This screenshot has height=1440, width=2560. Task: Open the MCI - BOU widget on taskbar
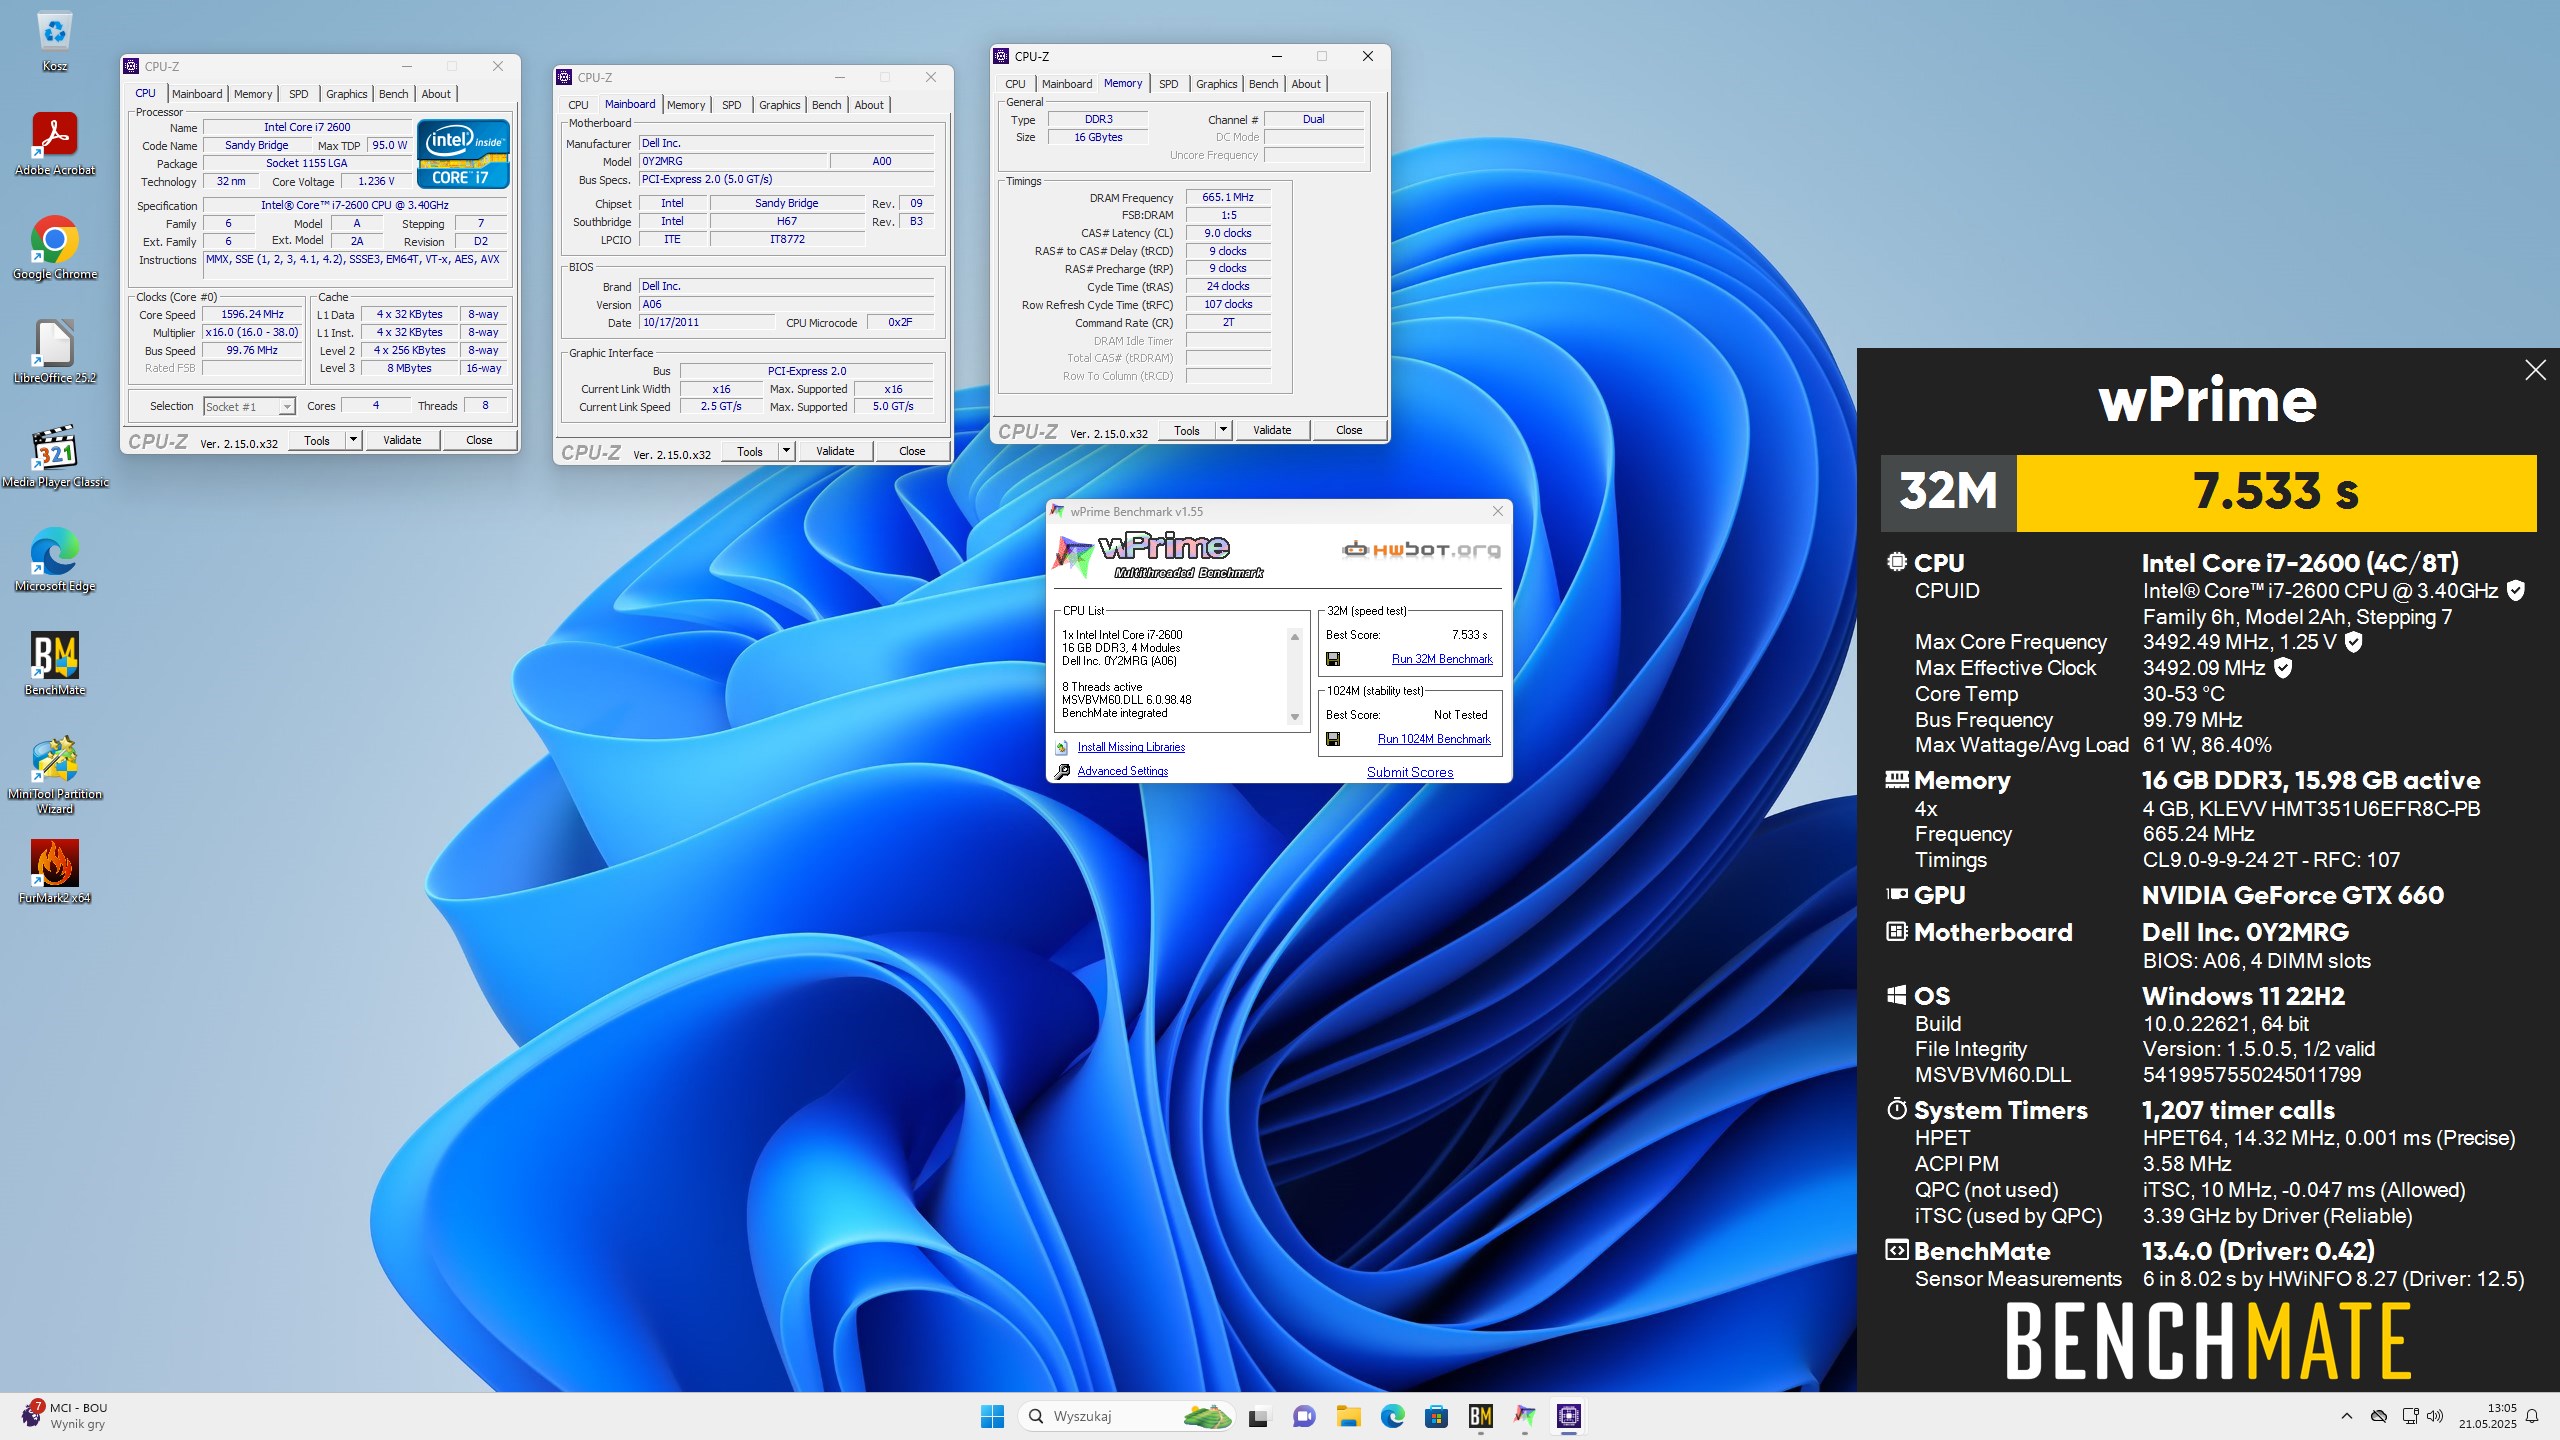coord(66,1416)
